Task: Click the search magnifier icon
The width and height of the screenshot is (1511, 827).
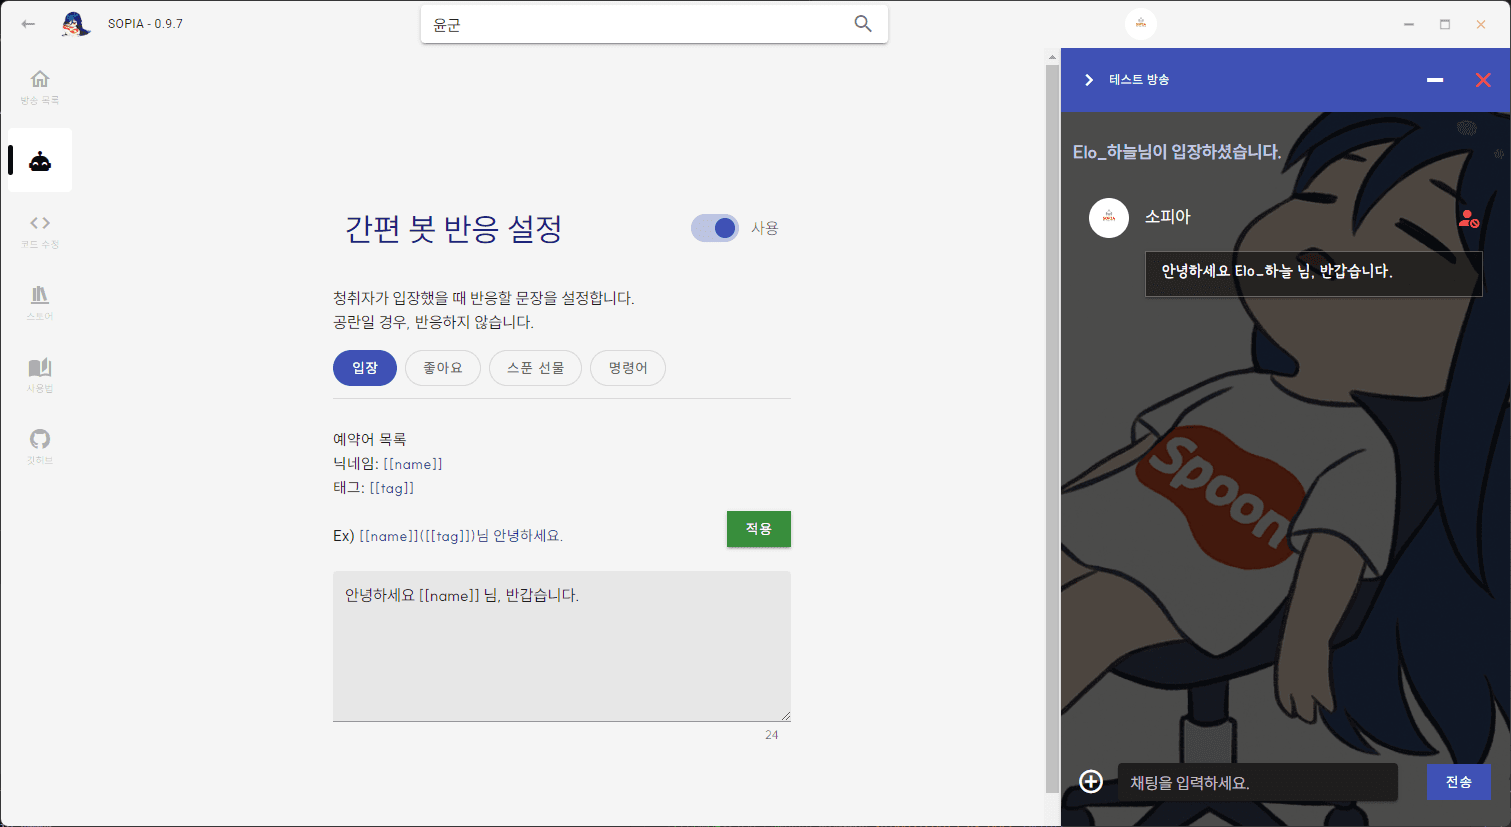Action: click(863, 24)
